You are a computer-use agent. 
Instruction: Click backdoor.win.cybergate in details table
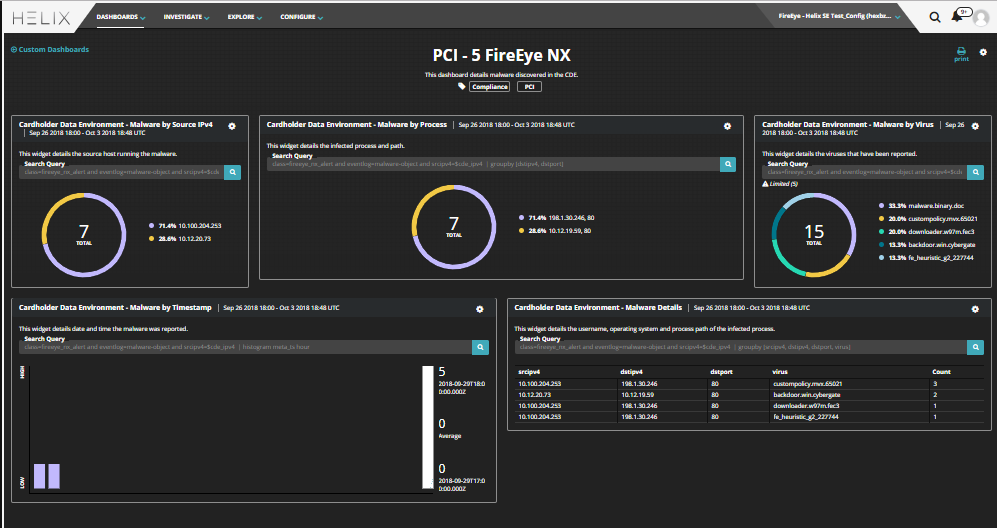[x=806, y=394]
